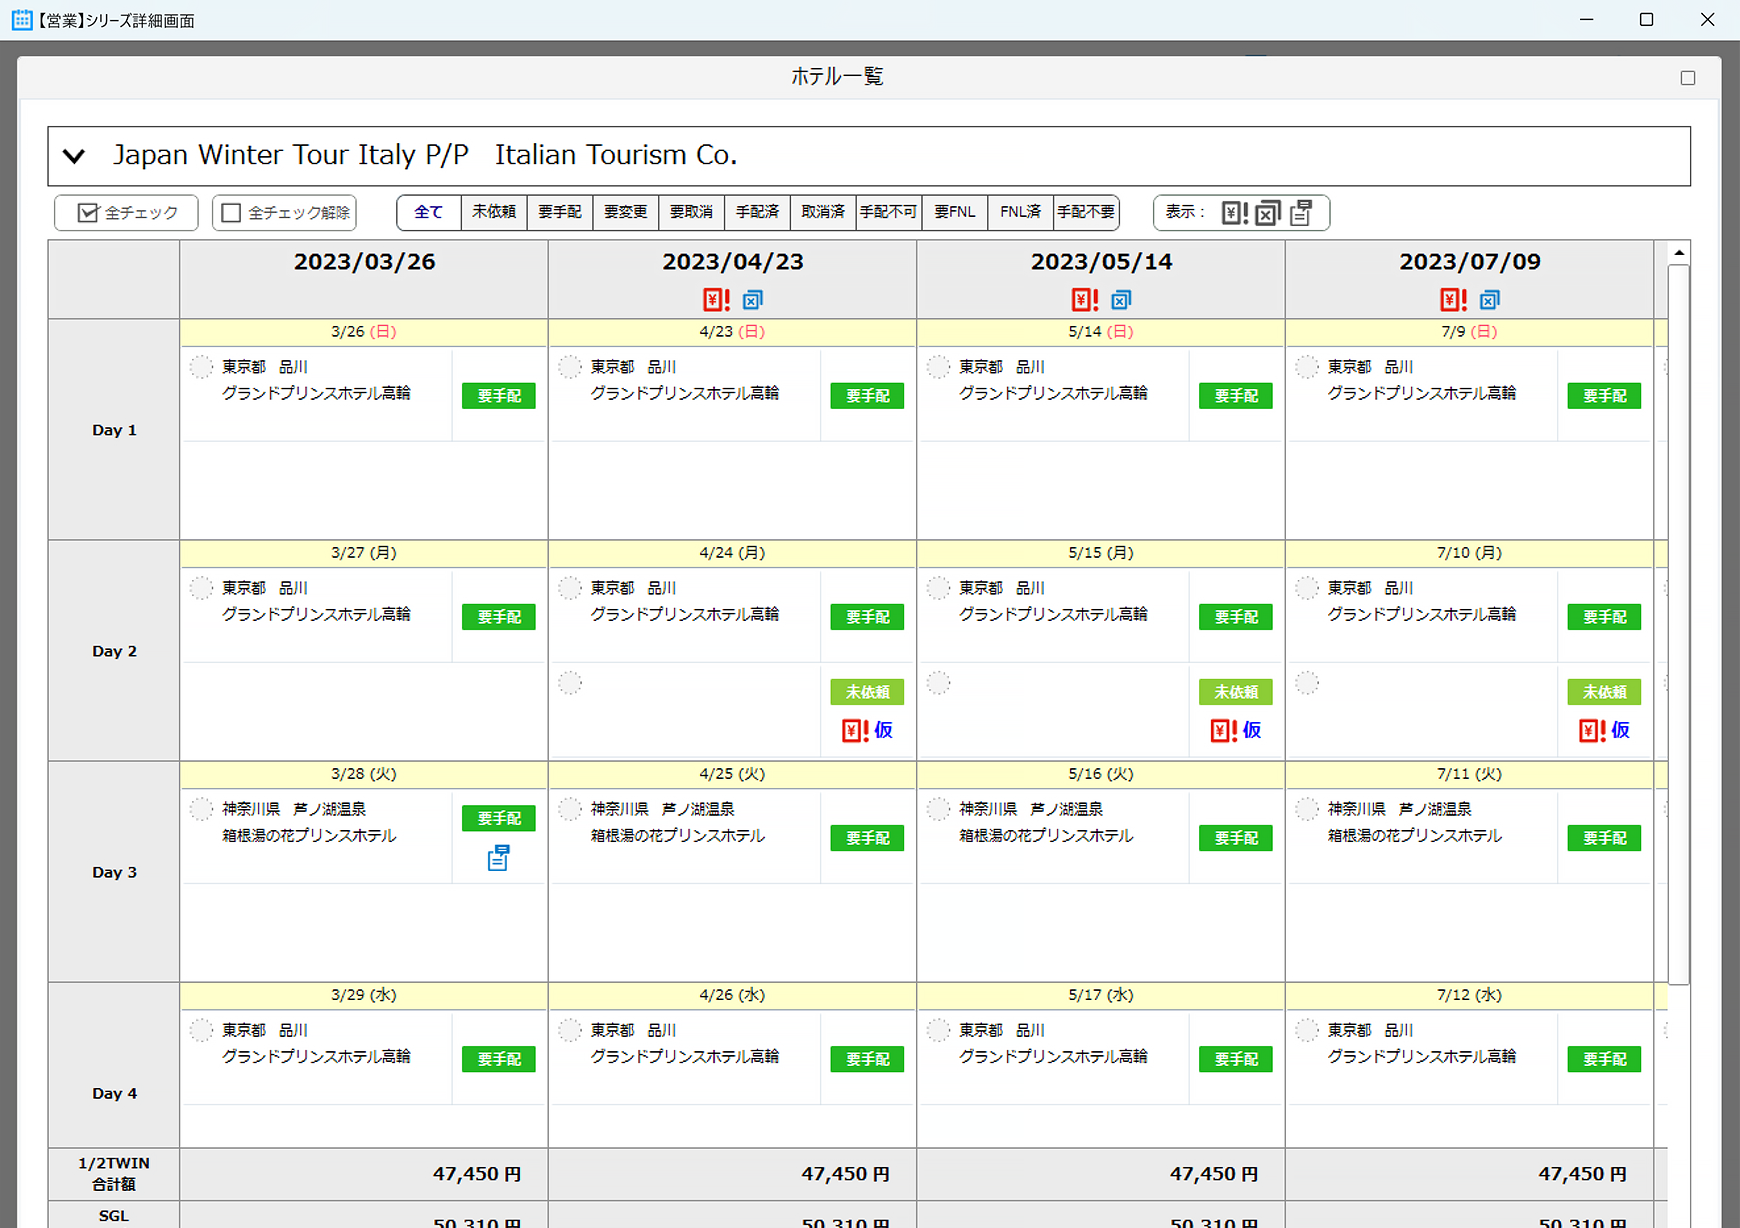Select the 3/27 グランドプリンスホテル高輪 circle

coord(201,588)
